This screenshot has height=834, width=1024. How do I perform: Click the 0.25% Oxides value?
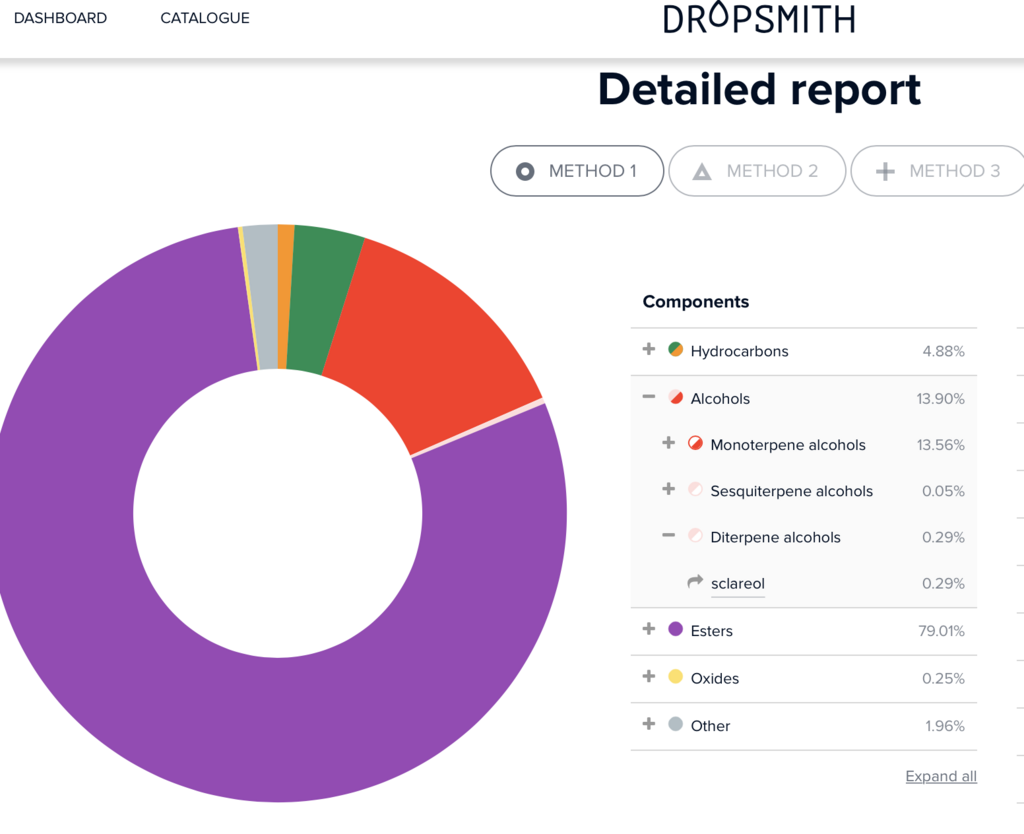[x=943, y=679]
